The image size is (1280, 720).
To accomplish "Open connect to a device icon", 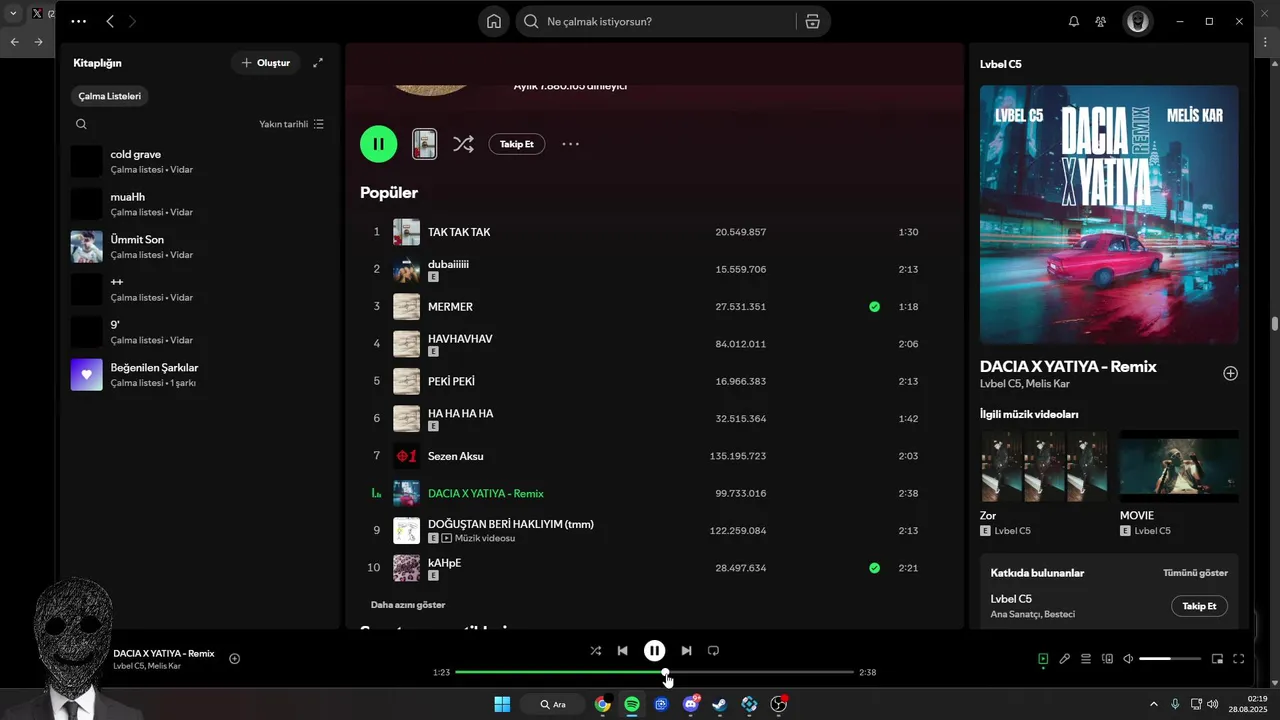I will tap(1107, 659).
